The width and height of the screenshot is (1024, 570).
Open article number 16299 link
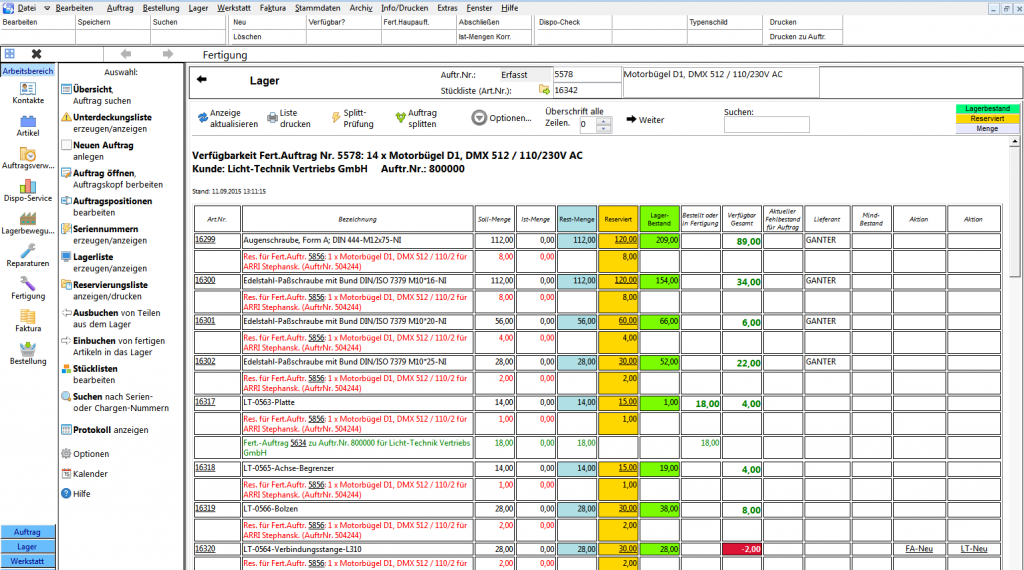[205, 240]
